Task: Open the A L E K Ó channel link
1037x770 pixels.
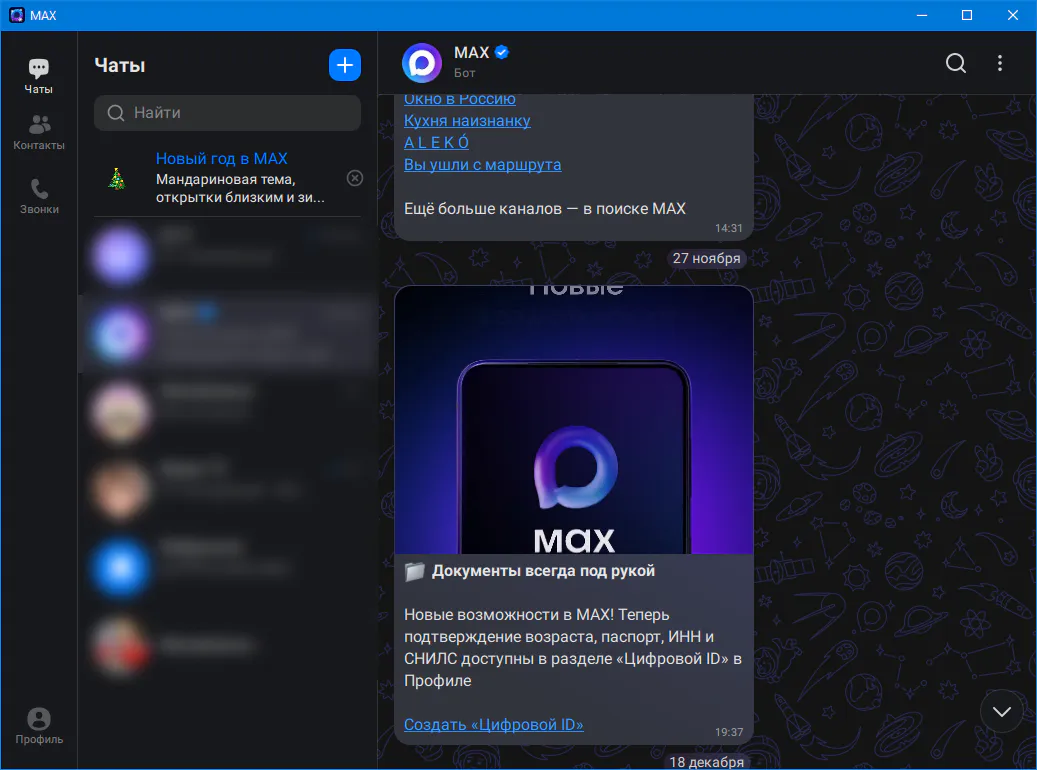Action: pos(436,142)
